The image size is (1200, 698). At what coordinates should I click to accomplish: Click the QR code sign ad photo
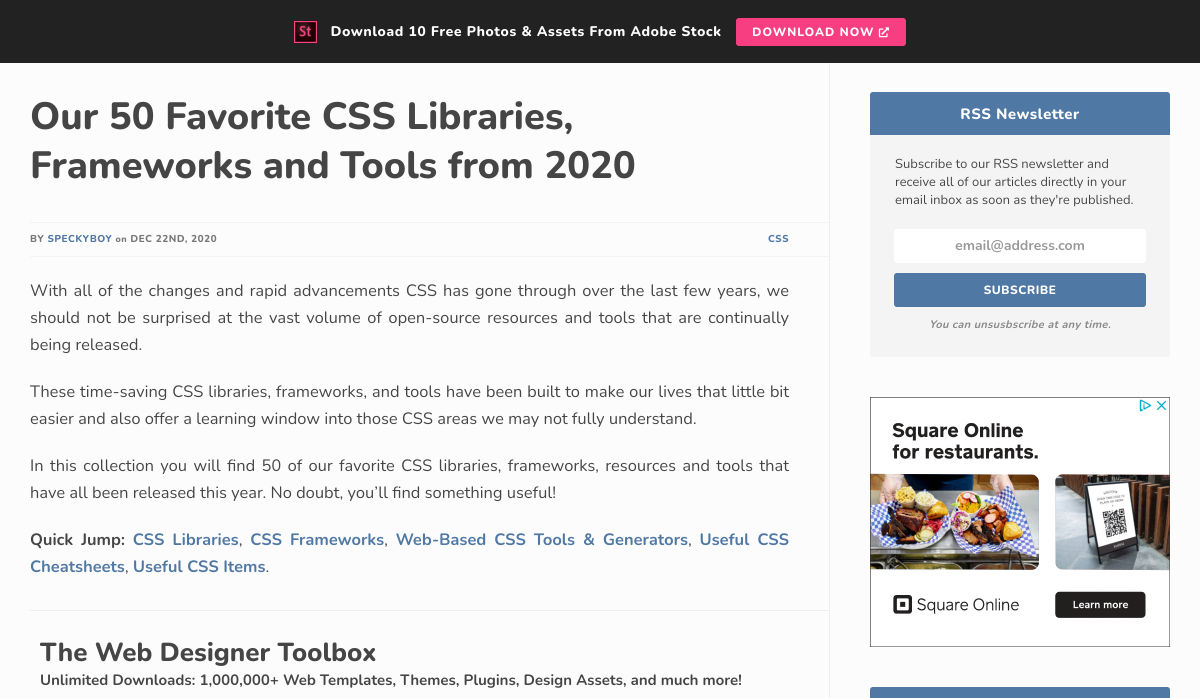(1111, 522)
